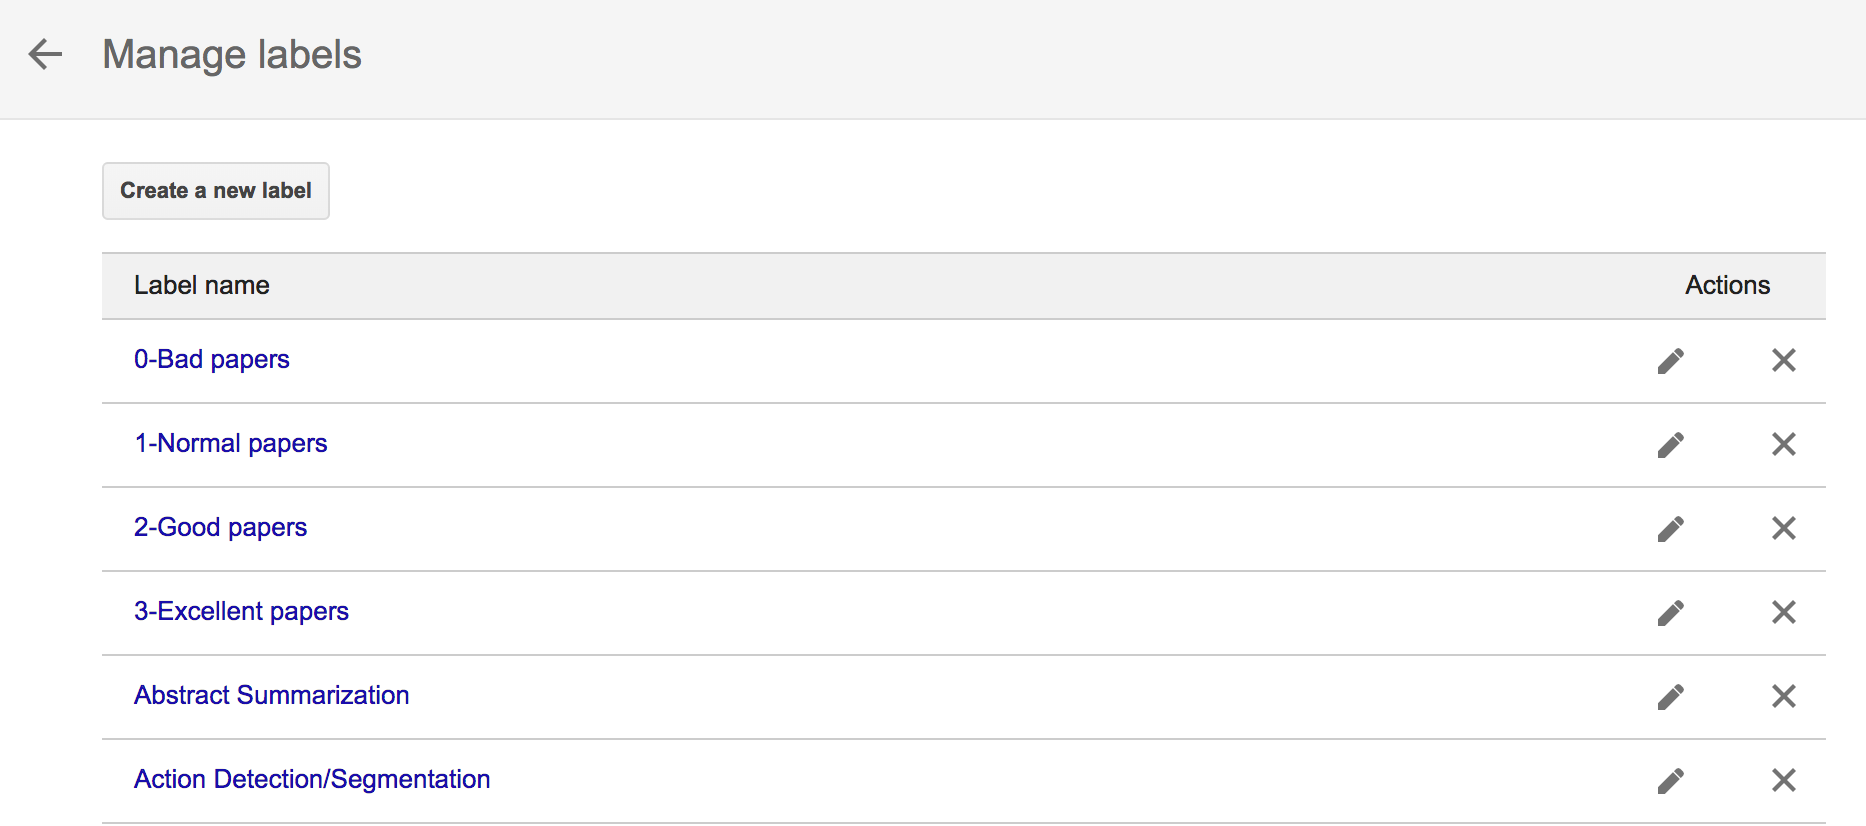Image resolution: width=1866 pixels, height=826 pixels.
Task: Rename the Abstract Summarization label via pencil
Action: click(x=1671, y=697)
